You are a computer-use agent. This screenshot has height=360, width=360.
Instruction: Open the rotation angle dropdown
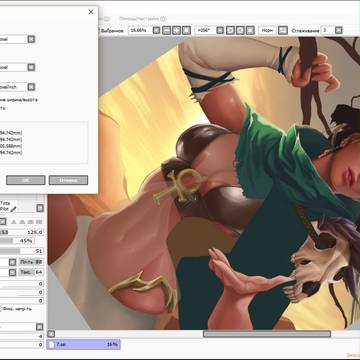(x=220, y=30)
